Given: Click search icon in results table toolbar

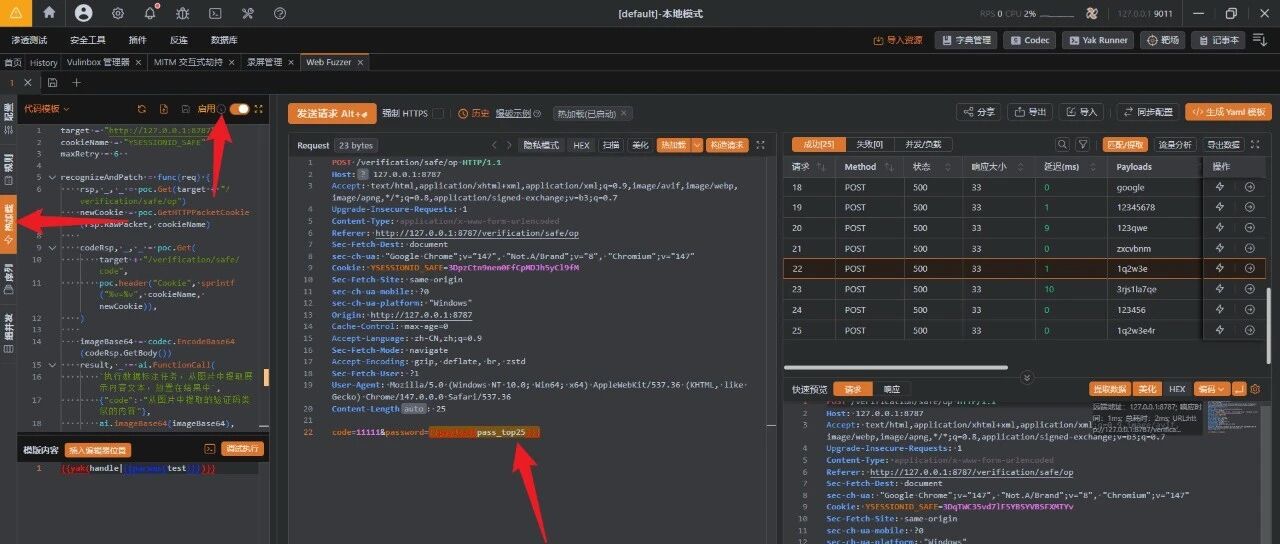Looking at the screenshot, I should [x=1062, y=144].
